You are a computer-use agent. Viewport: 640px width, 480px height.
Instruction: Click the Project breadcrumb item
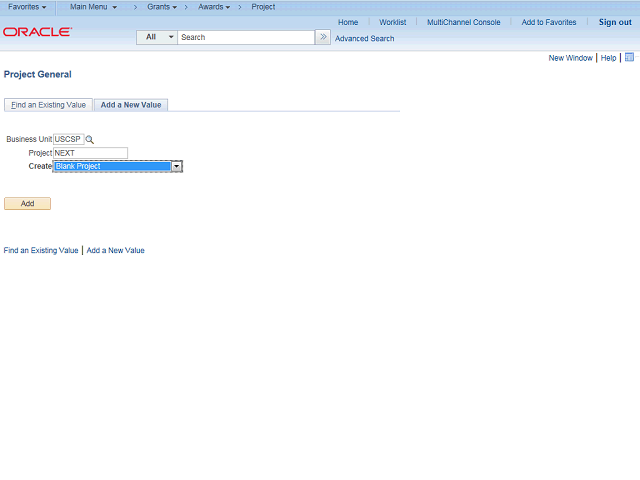pos(263,7)
